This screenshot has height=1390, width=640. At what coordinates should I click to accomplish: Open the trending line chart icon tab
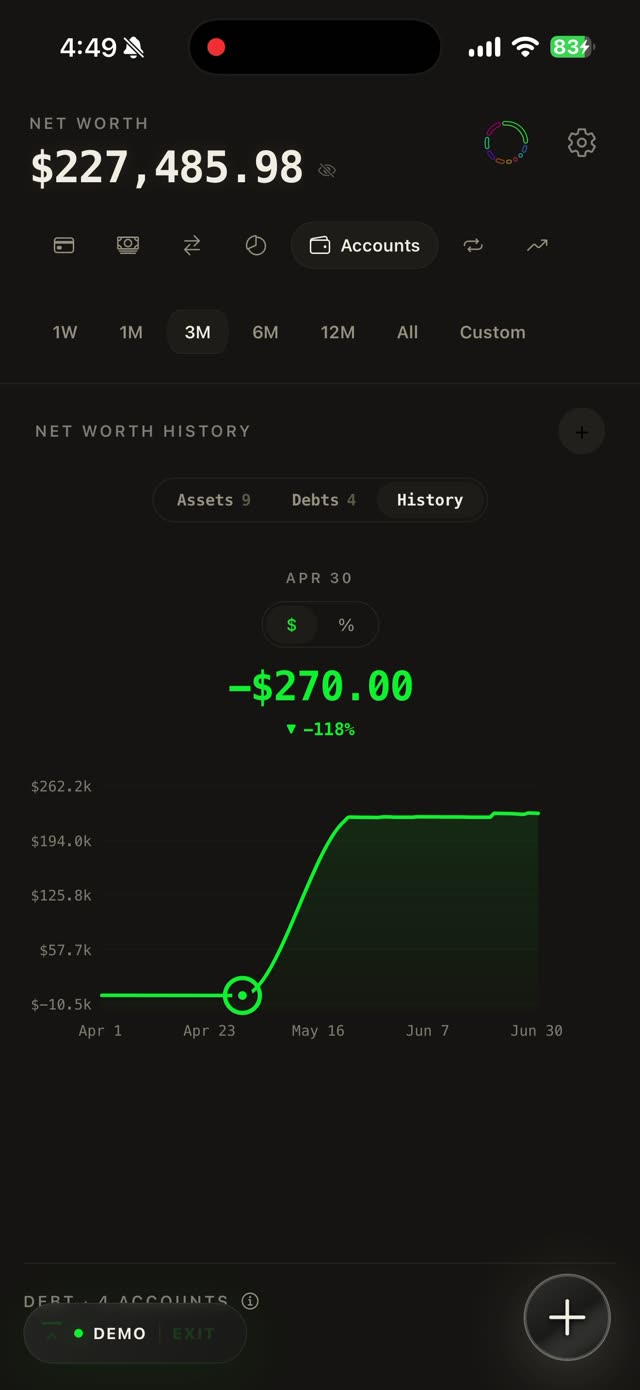tap(537, 245)
